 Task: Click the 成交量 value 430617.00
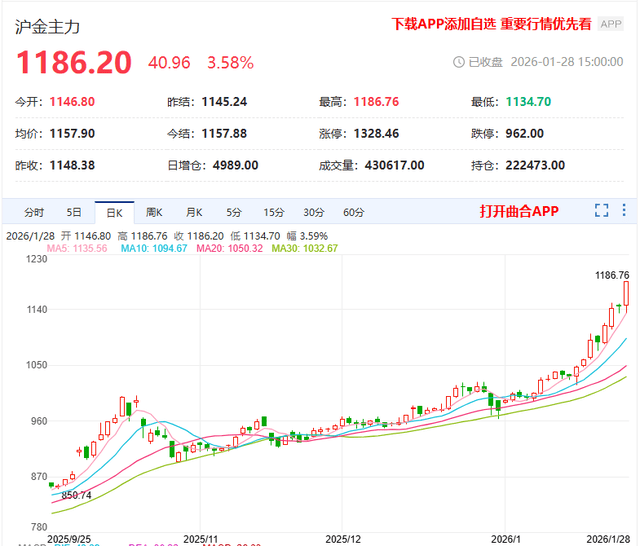tap(395, 165)
